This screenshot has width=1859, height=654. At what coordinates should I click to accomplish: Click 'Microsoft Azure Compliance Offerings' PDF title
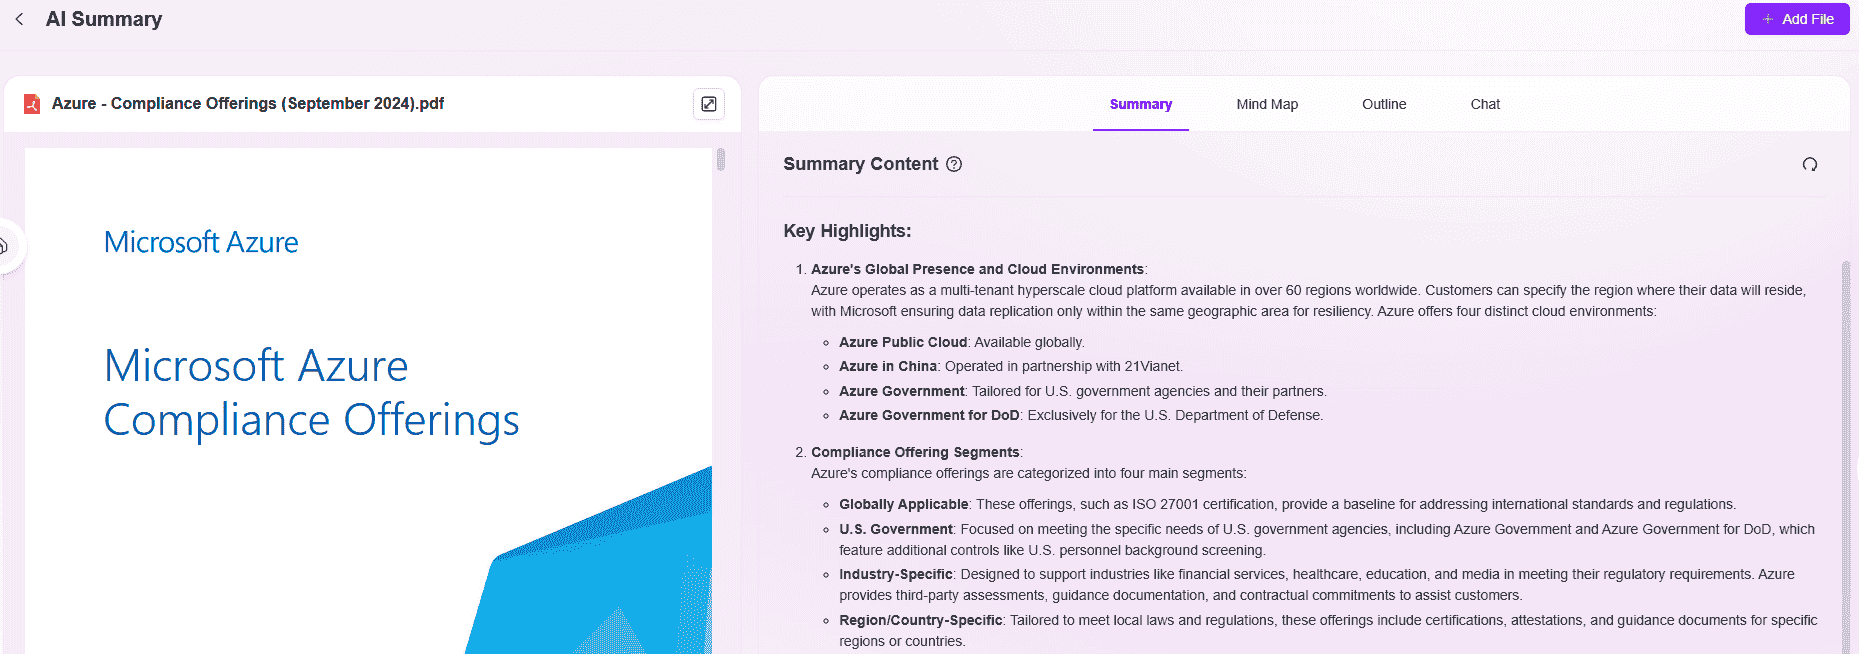(x=311, y=392)
